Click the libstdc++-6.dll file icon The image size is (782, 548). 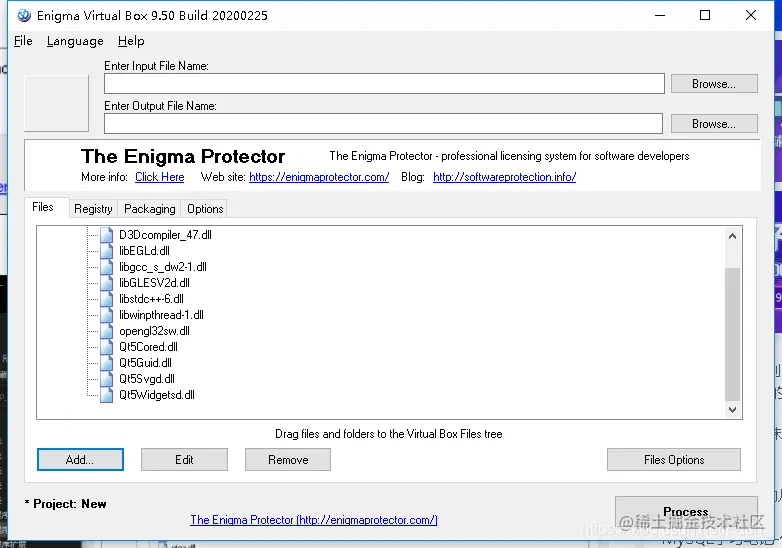(106, 299)
